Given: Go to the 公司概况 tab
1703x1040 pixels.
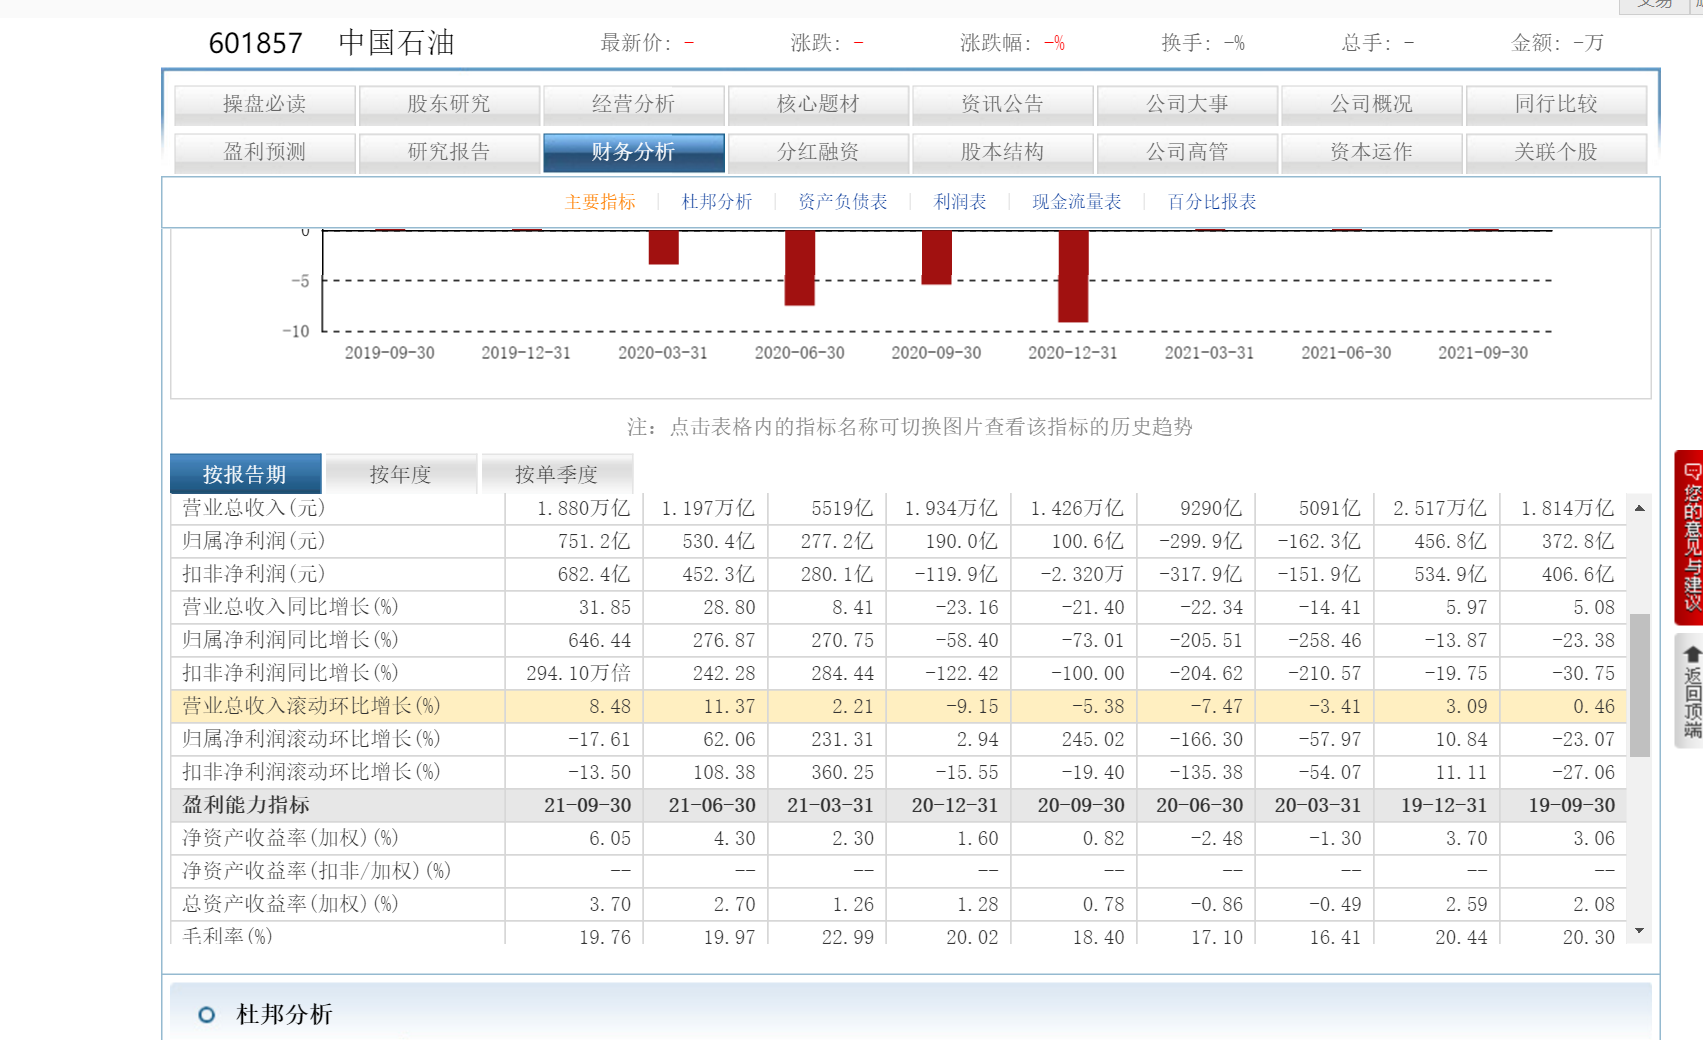Looking at the screenshot, I should [1372, 104].
